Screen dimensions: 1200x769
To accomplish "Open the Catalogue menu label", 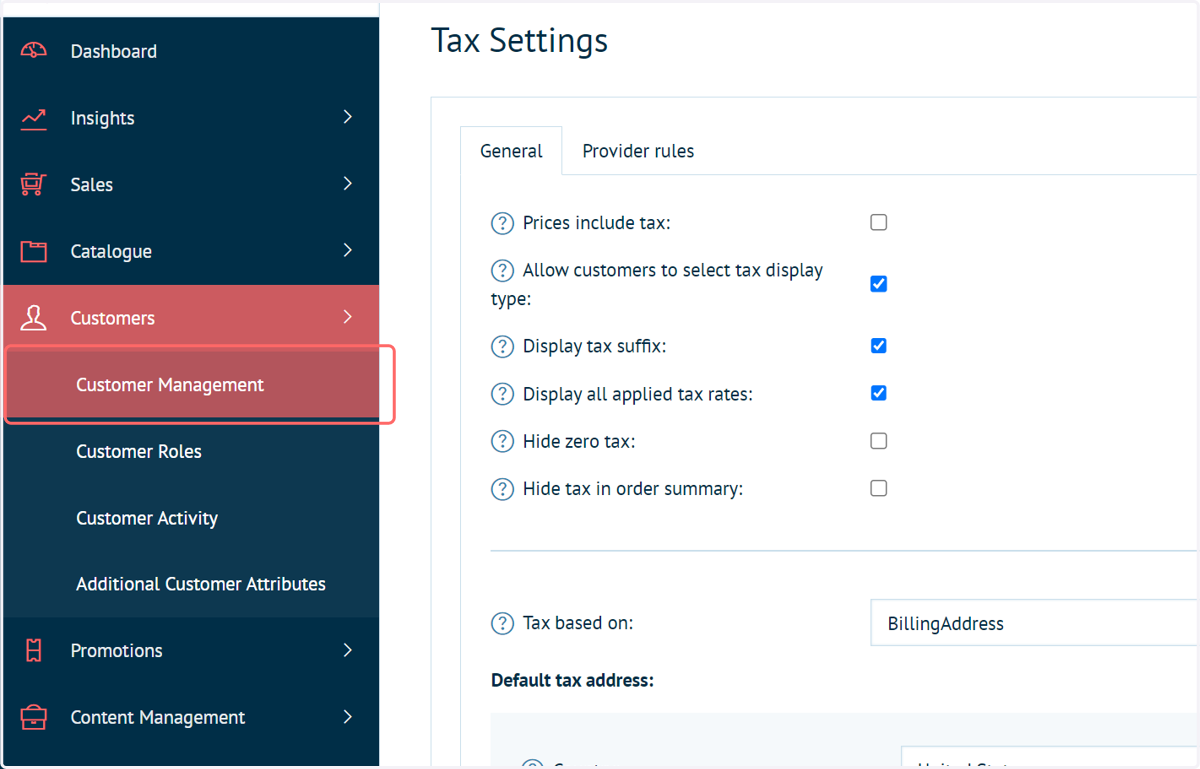I will tap(111, 251).
